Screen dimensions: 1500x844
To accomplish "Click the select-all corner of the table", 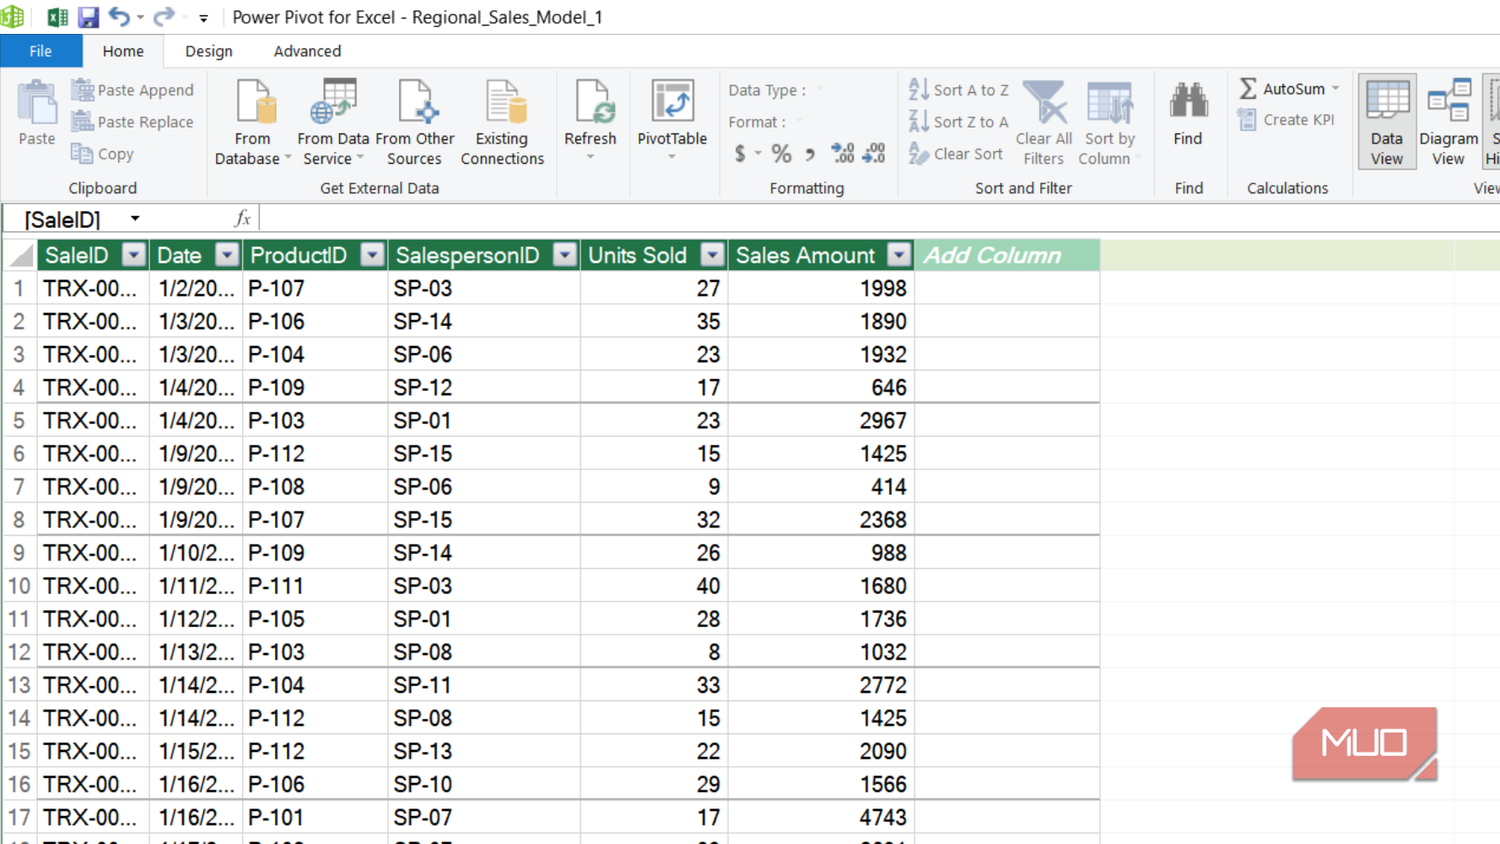I will (x=20, y=255).
